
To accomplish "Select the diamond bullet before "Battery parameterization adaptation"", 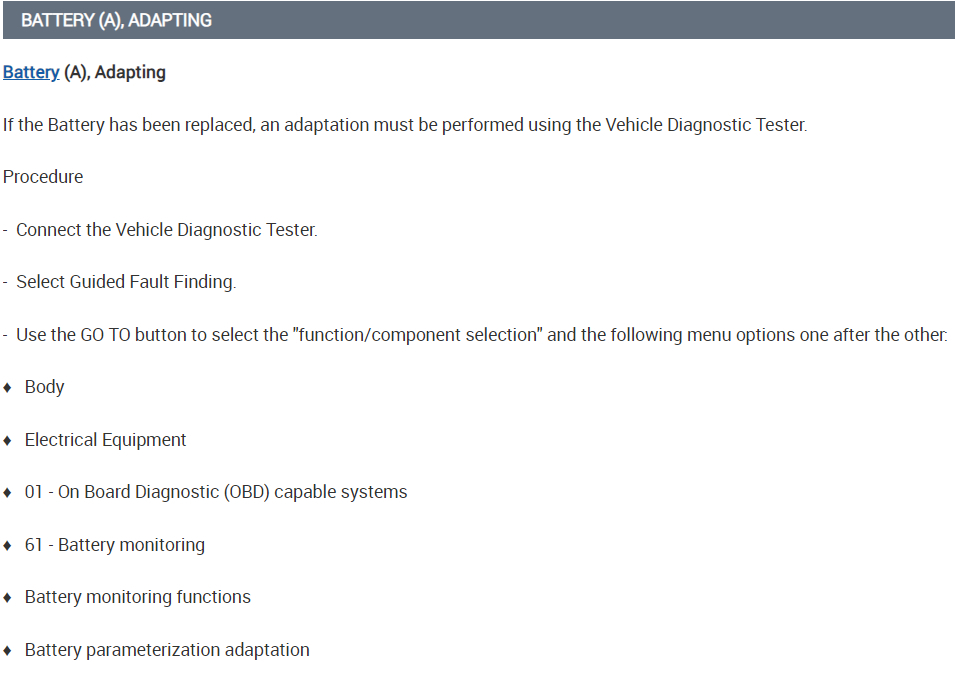I will pyautogui.click(x=8, y=650).
